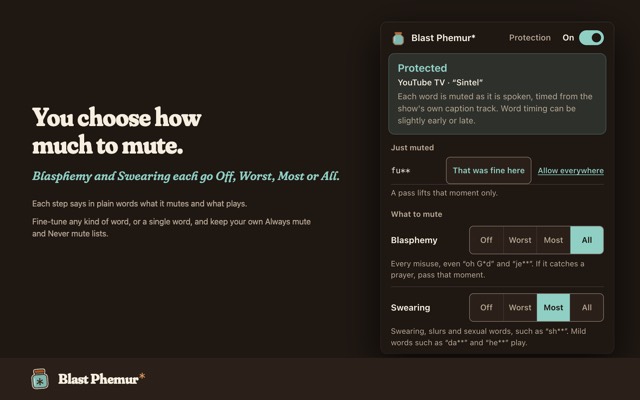640x400 pixels.
Task: Set Blasphemy level to Off
Action: [x=486, y=240]
